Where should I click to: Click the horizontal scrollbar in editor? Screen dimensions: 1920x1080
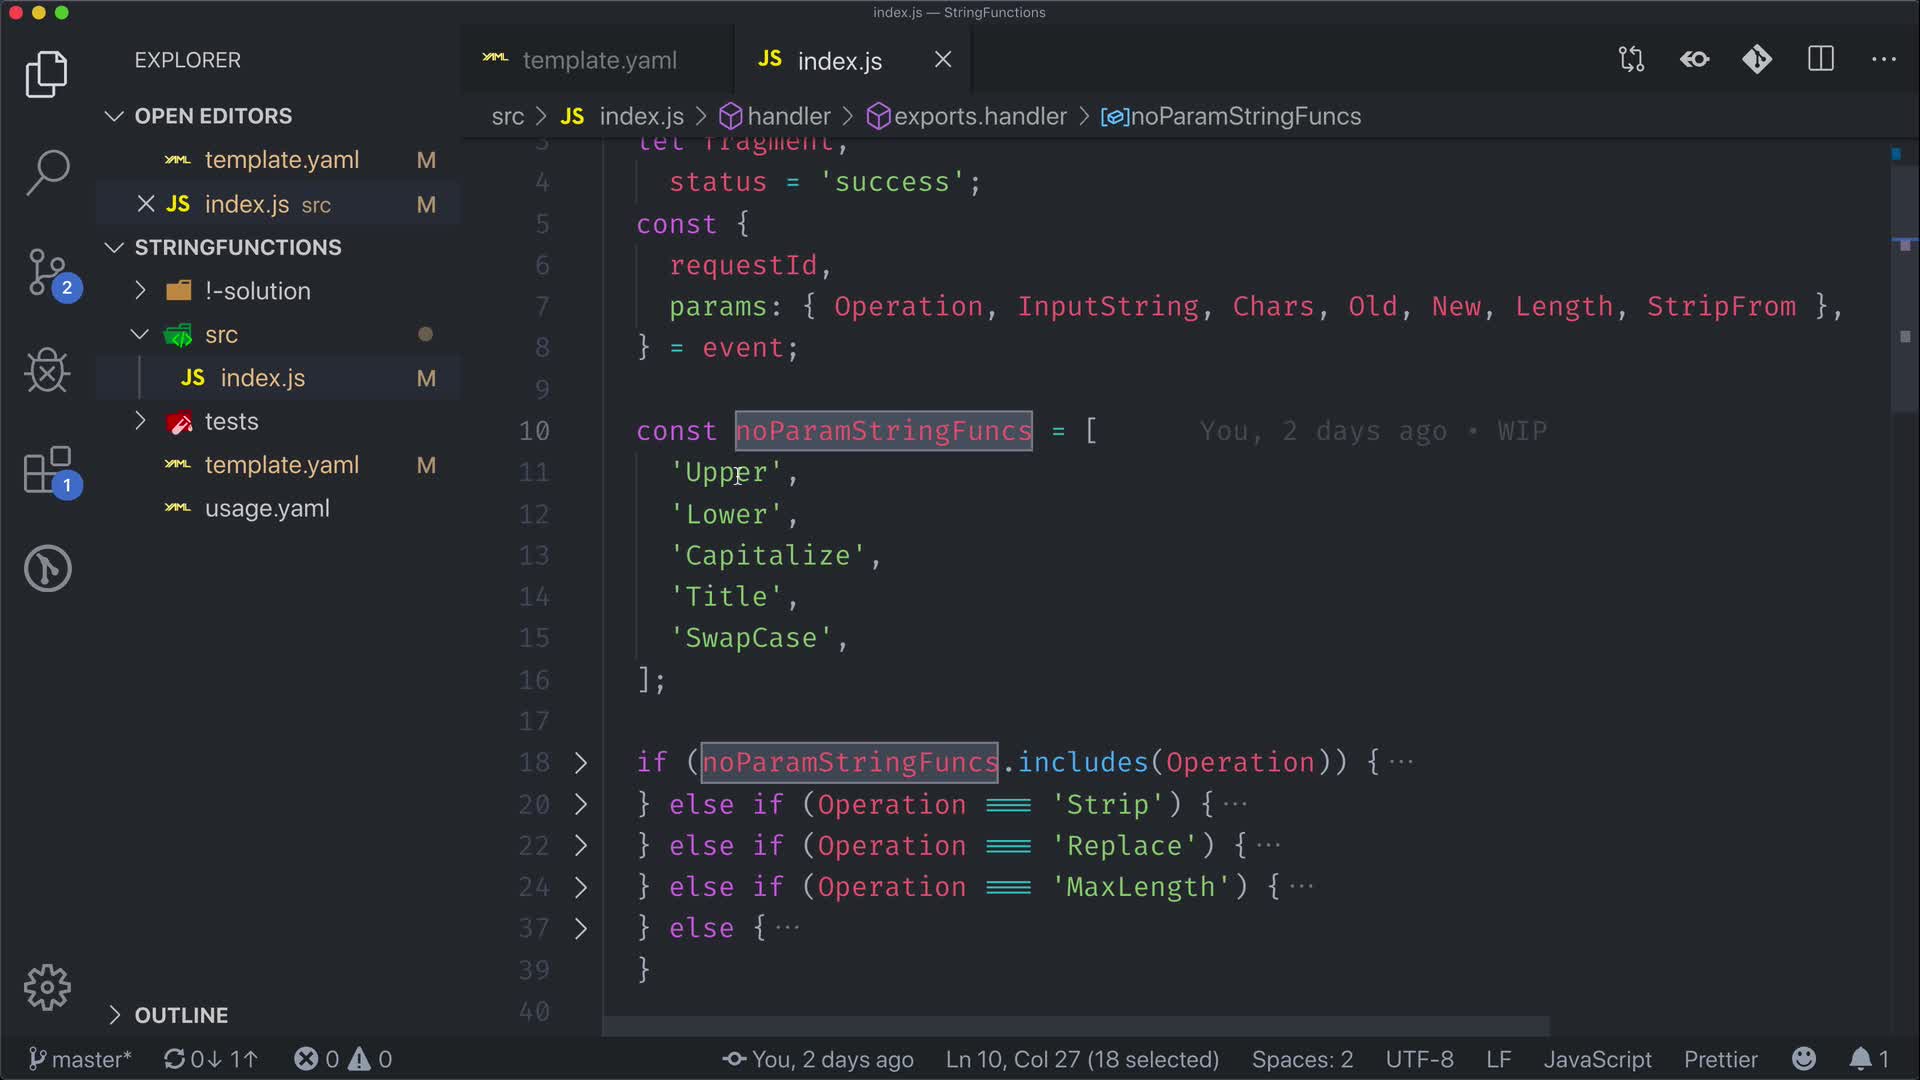pos(1075,1026)
